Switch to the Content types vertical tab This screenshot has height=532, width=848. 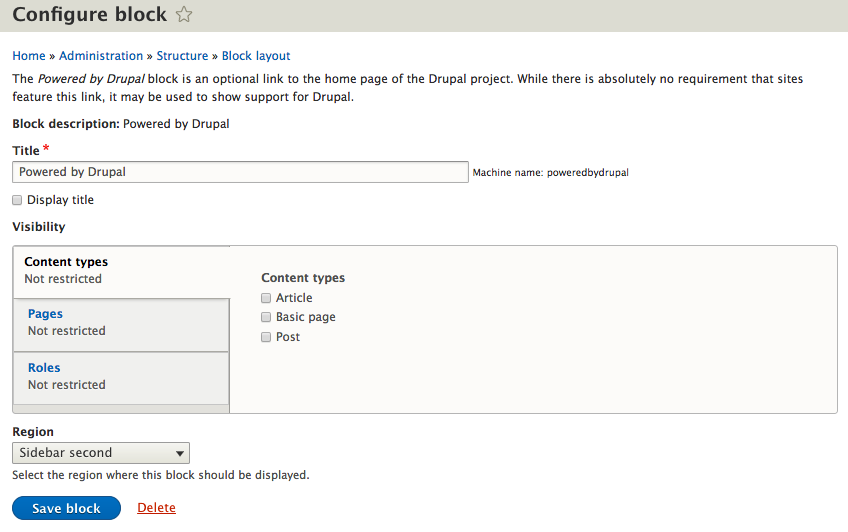[x=66, y=262]
